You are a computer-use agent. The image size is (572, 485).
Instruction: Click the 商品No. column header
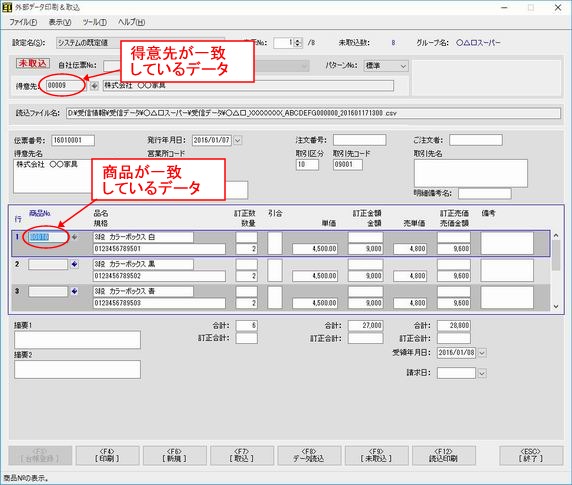[x=40, y=214]
